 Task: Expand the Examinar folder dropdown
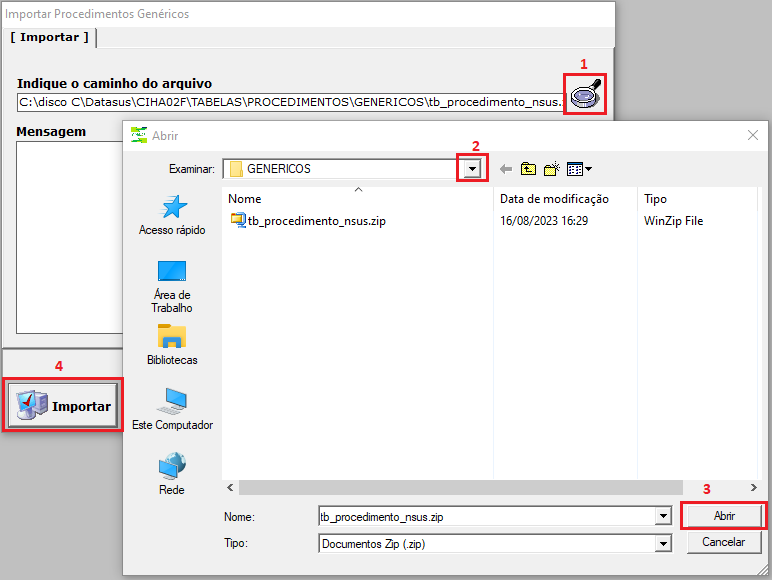pos(473,169)
